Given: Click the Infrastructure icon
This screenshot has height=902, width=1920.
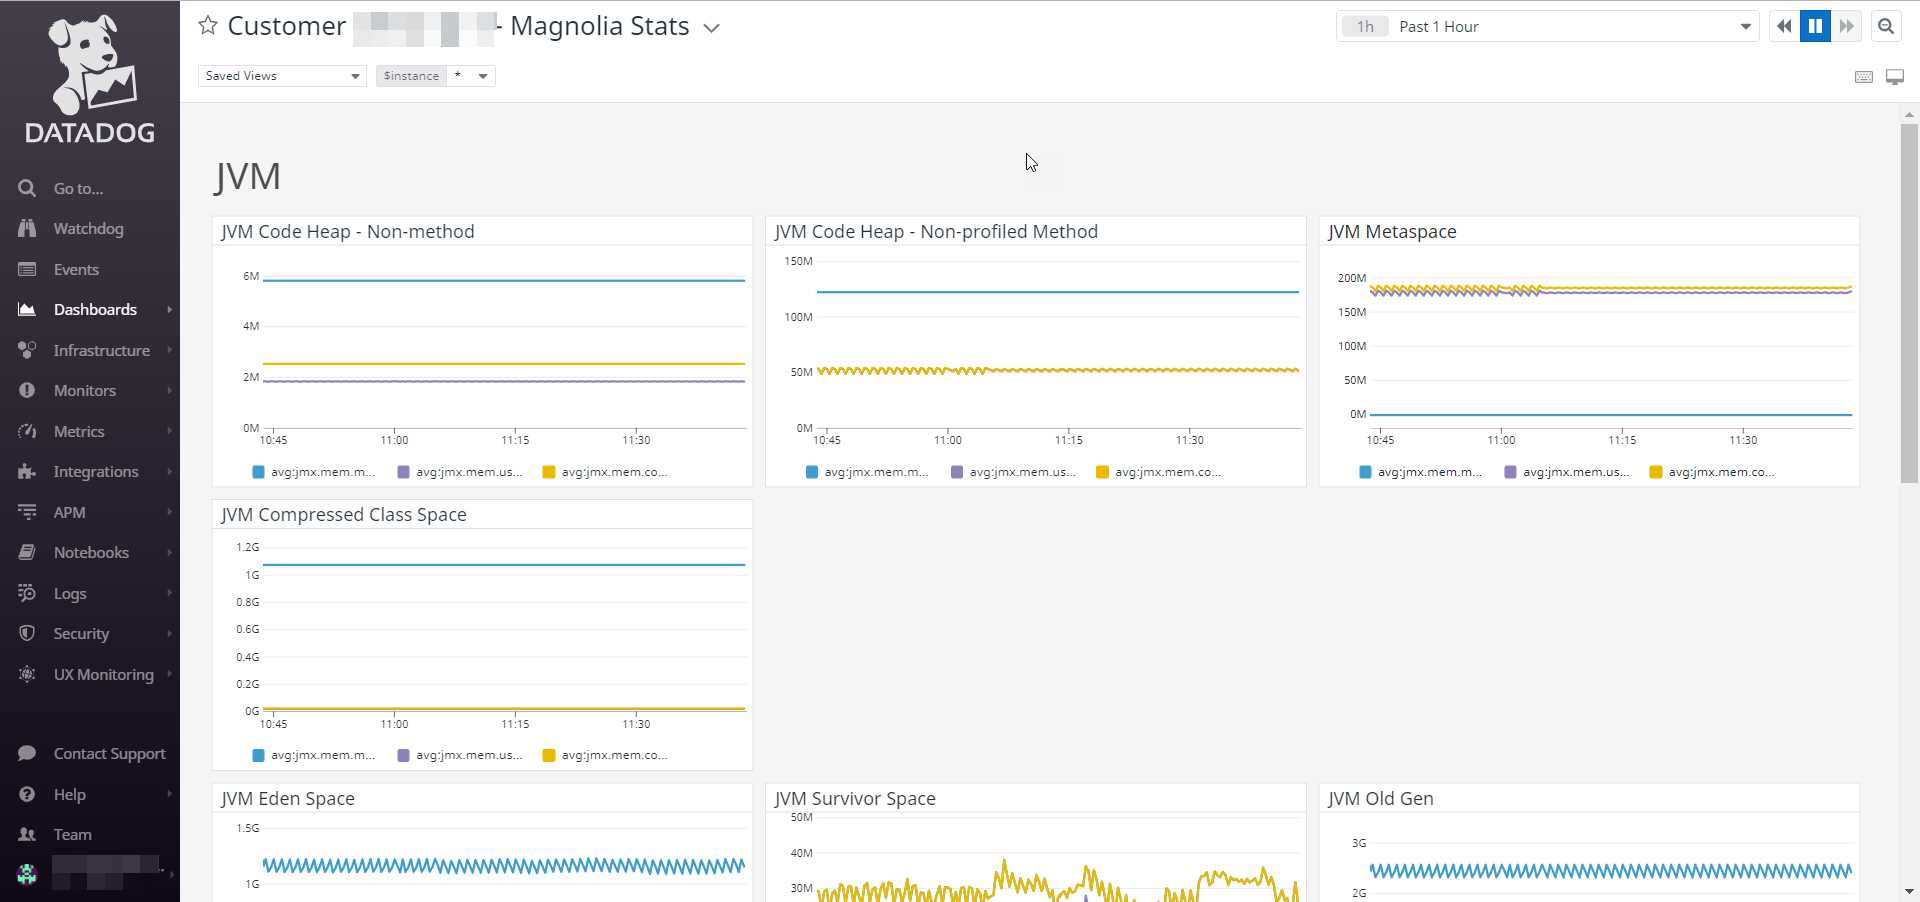Looking at the screenshot, I should (27, 350).
